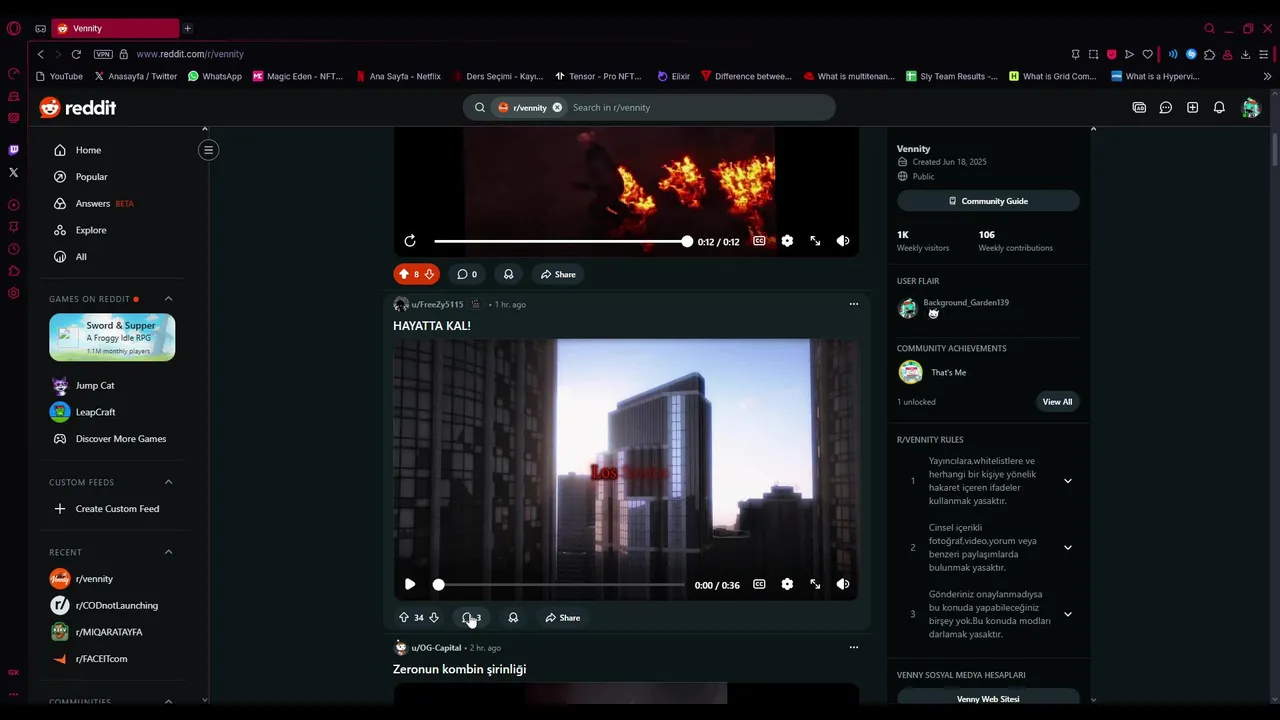This screenshot has width=1280, height=720.
Task: Open a new browser tab
Action: coord(187,28)
